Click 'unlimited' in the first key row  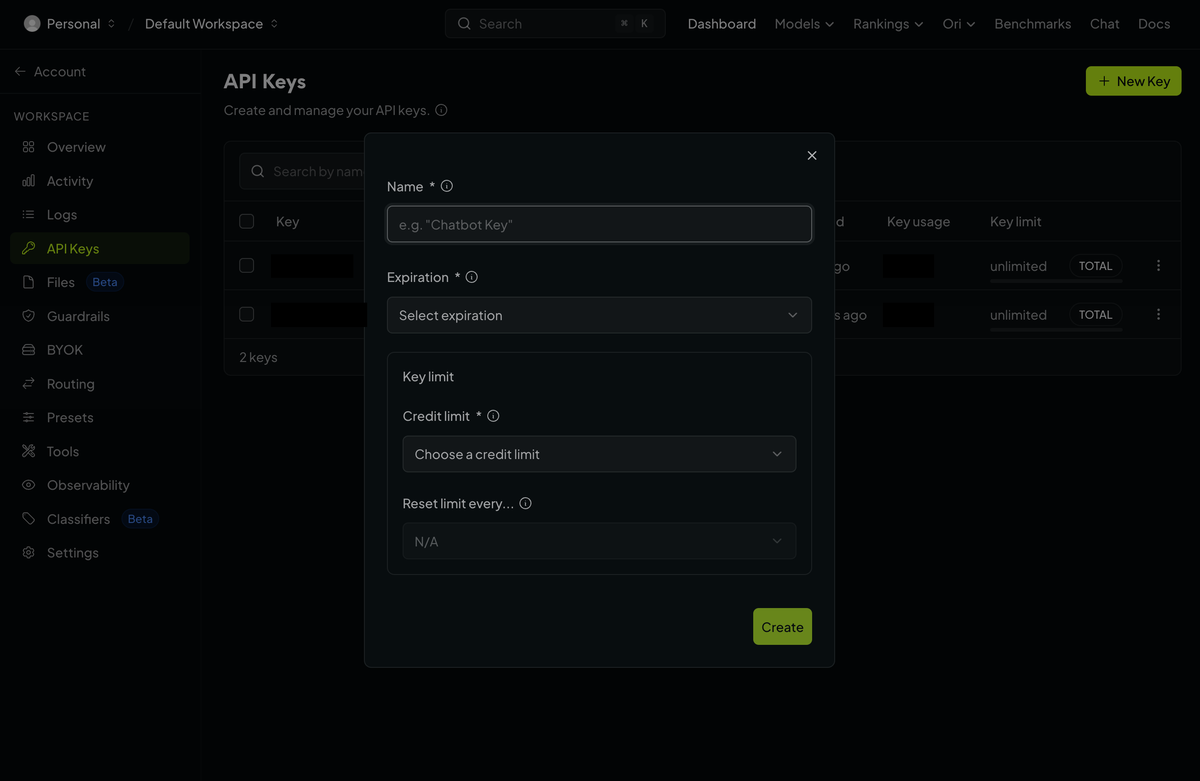1018,266
